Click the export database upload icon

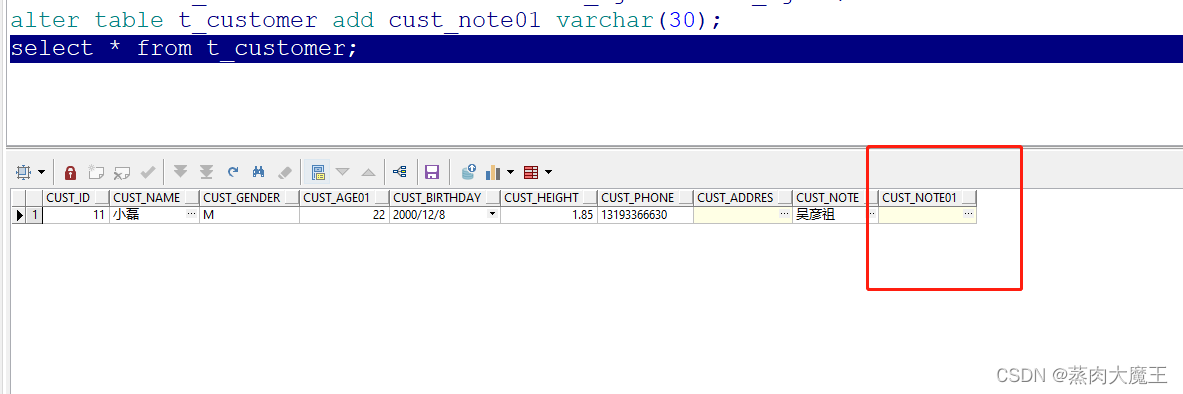point(469,172)
